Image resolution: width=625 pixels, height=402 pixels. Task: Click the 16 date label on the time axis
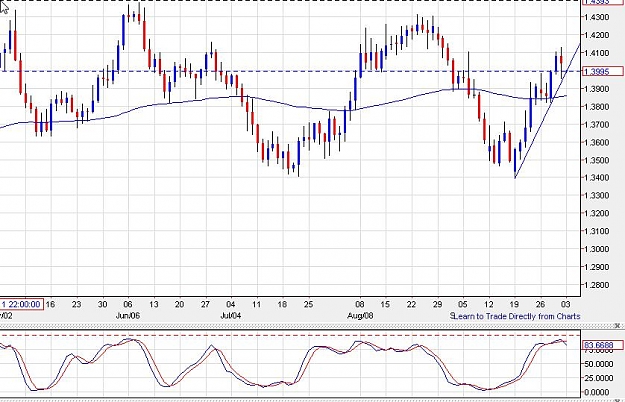(x=50, y=305)
